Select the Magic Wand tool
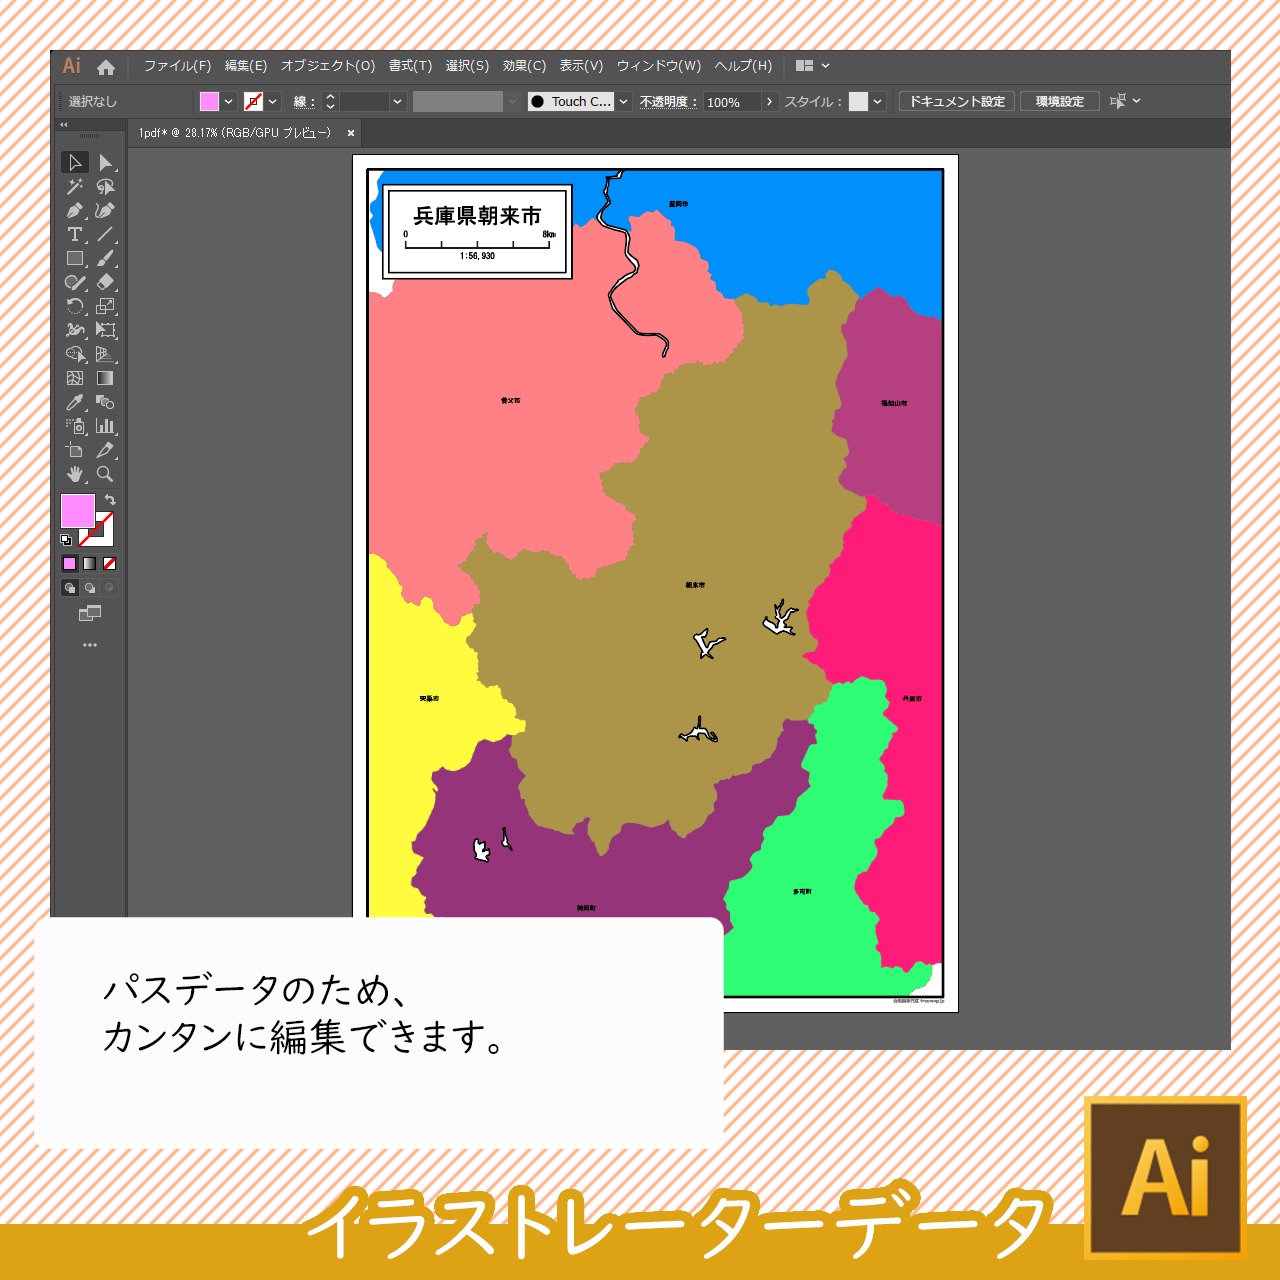Image resolution: width=1280 pixels, height=1280 pixels. (x=75, y=186)
